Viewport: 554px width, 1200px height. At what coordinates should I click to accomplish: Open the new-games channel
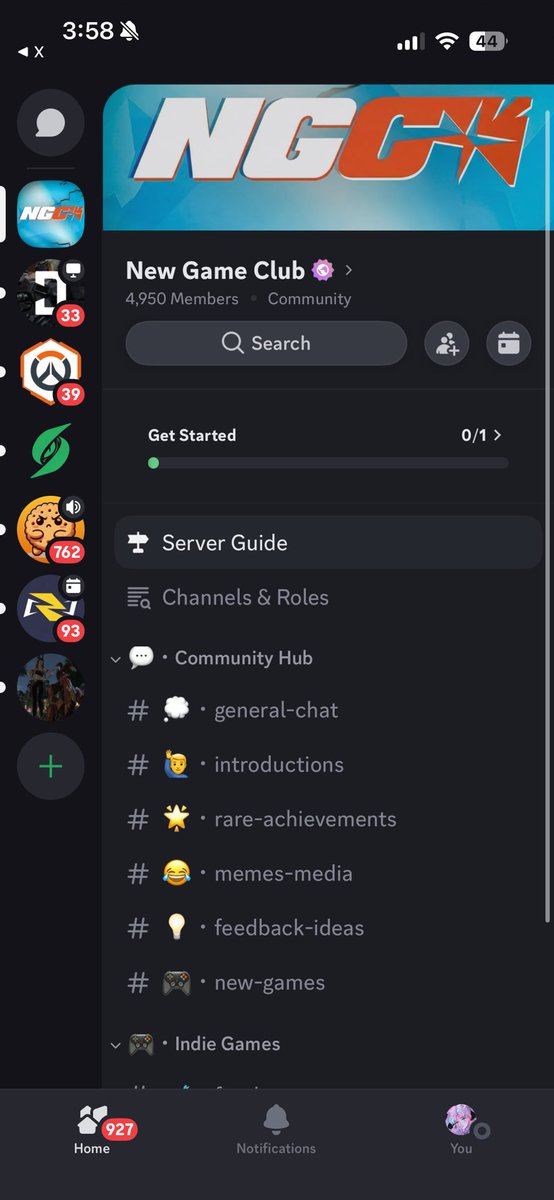pos(328,983)
